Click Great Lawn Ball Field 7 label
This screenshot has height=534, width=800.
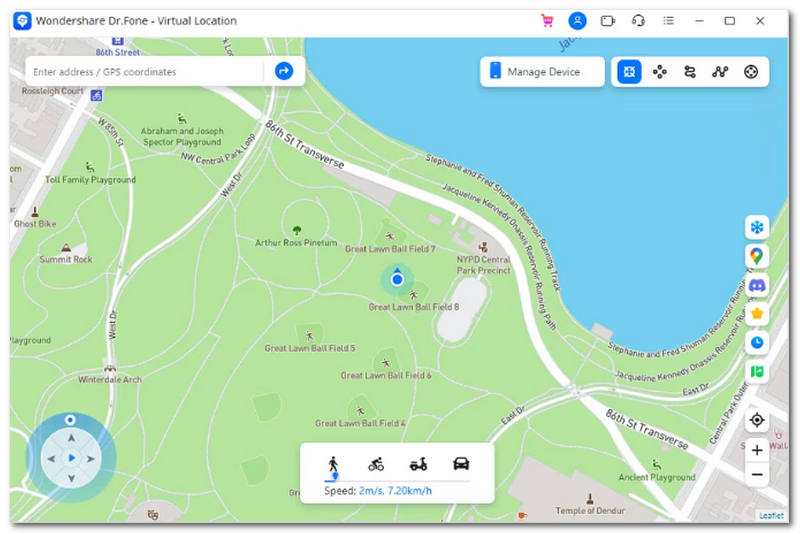(390, 249)
